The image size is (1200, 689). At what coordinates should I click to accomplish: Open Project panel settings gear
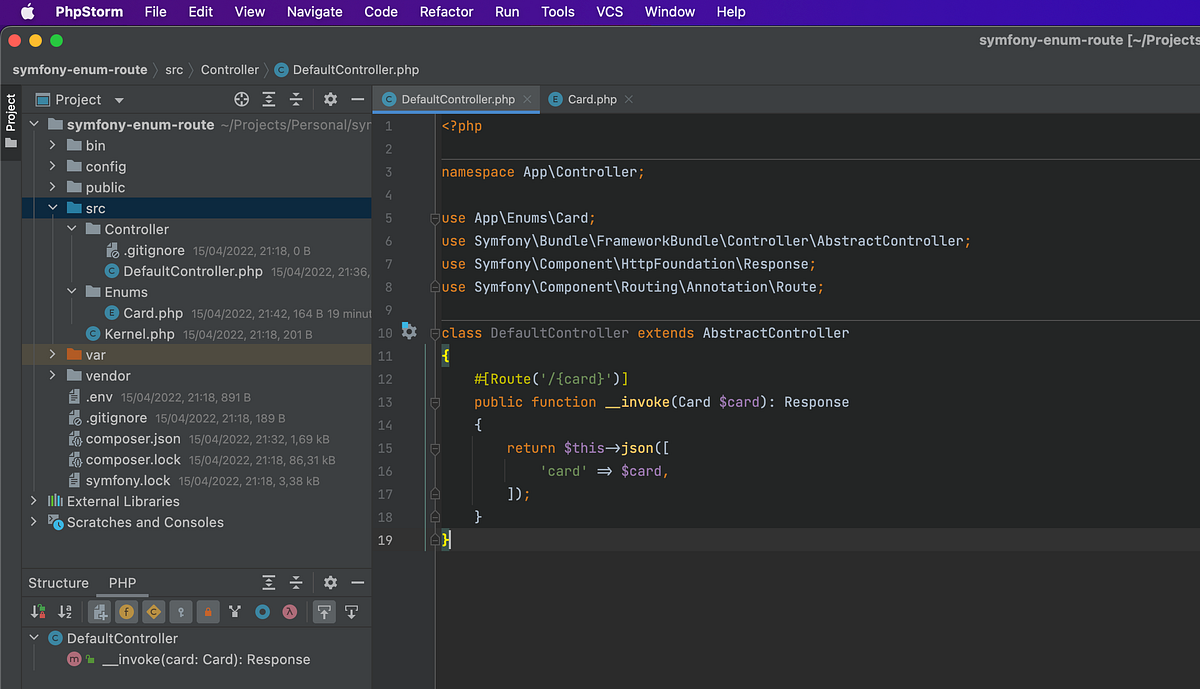tap(329, 99)
